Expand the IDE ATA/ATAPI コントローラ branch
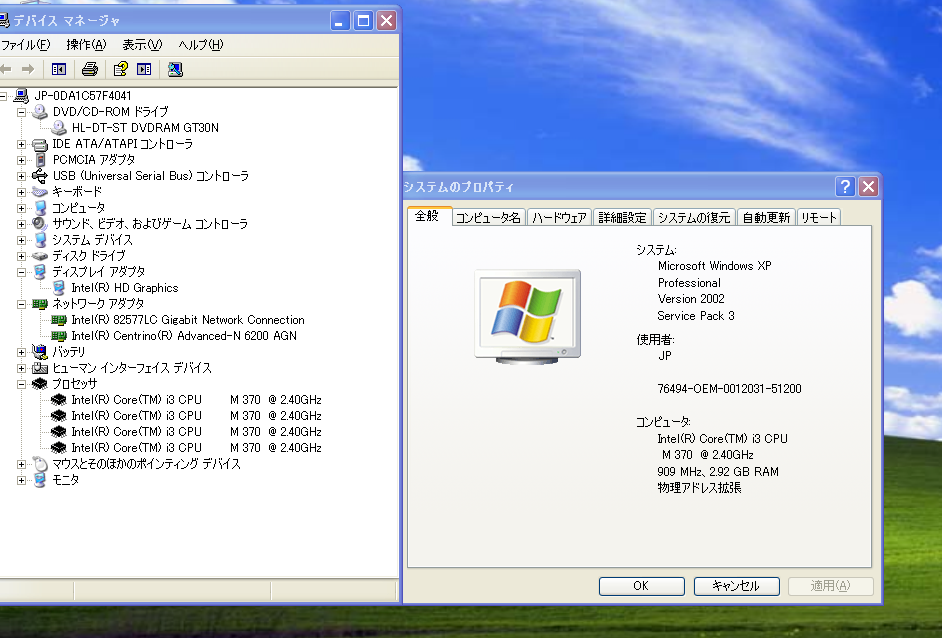This screenshot has width=942, height=638. 22,144
